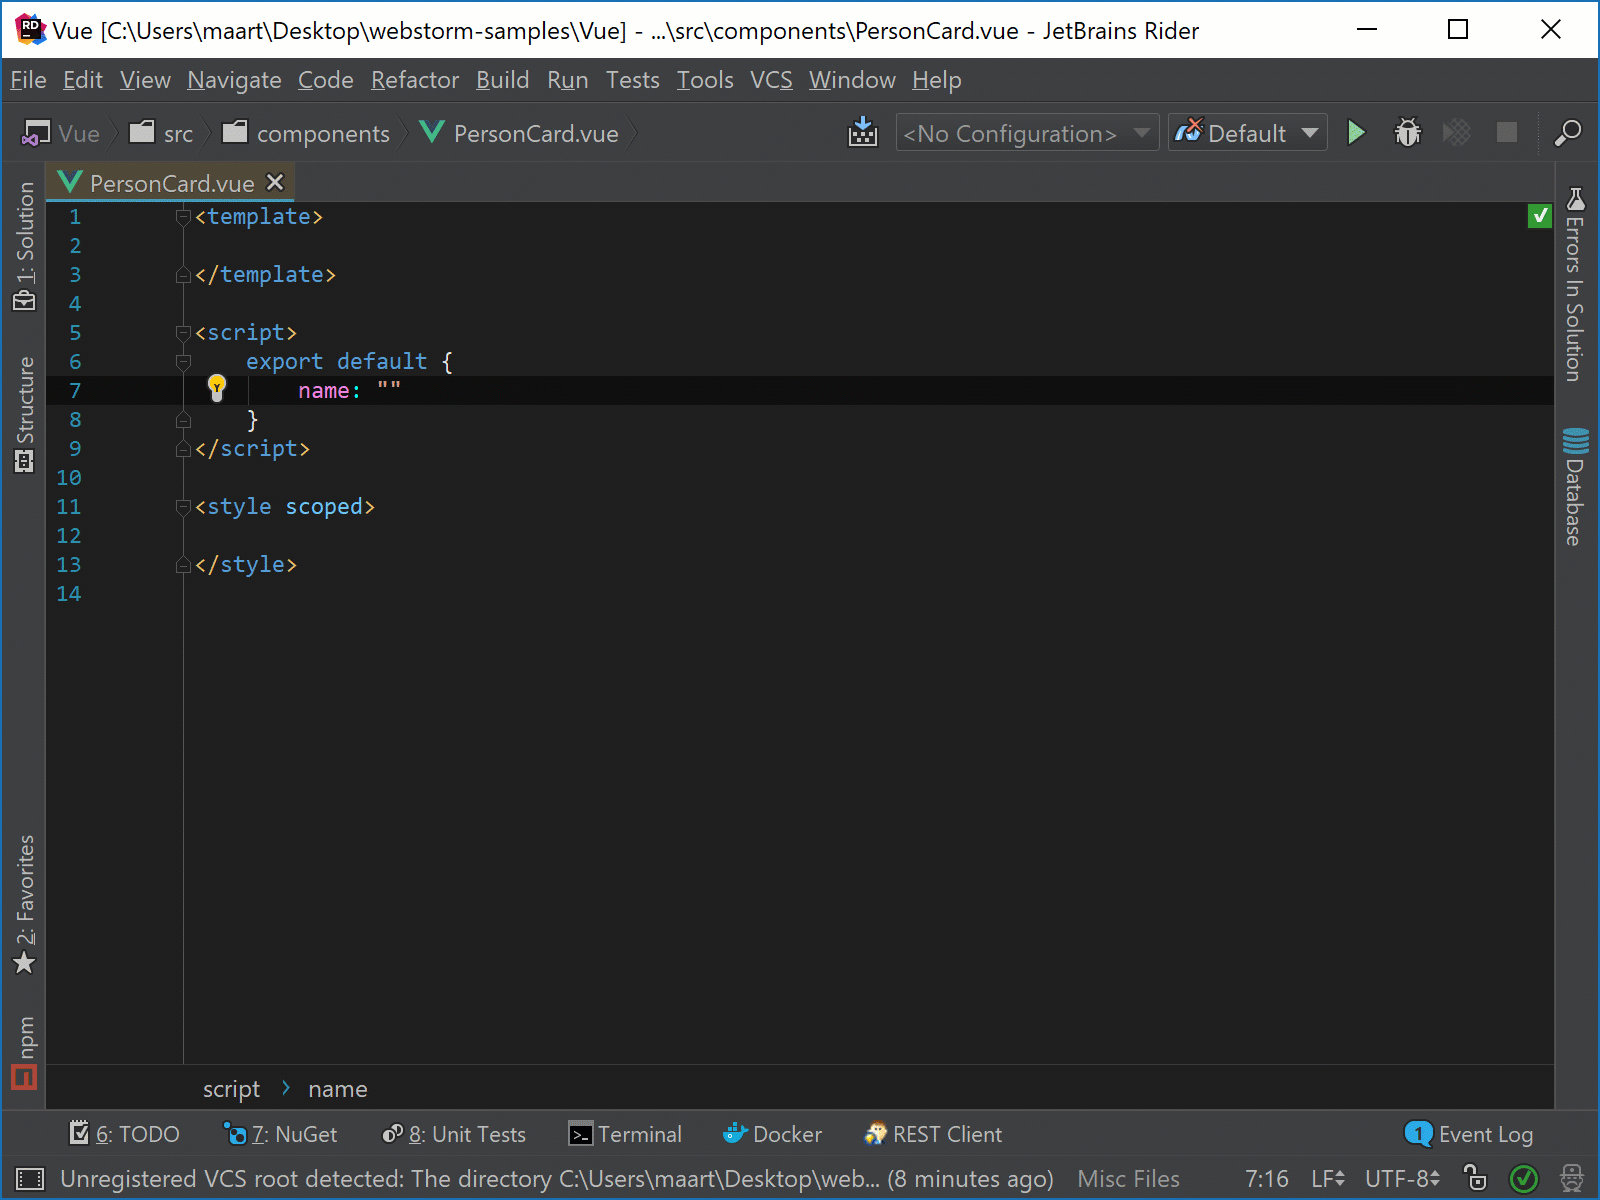Open the Refactor menu
Image resolution: width=1600 pixels, height=1200 pixels.
point(414,80)
